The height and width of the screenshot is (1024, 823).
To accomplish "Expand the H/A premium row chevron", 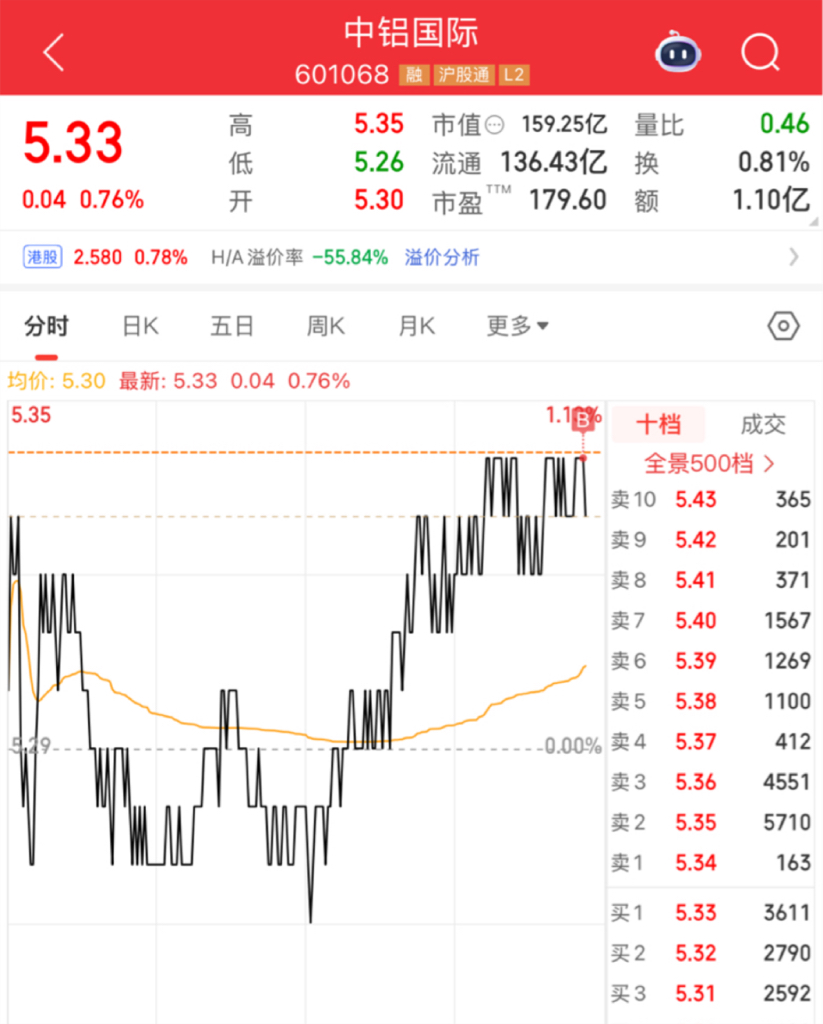I will tap(794, 257).
